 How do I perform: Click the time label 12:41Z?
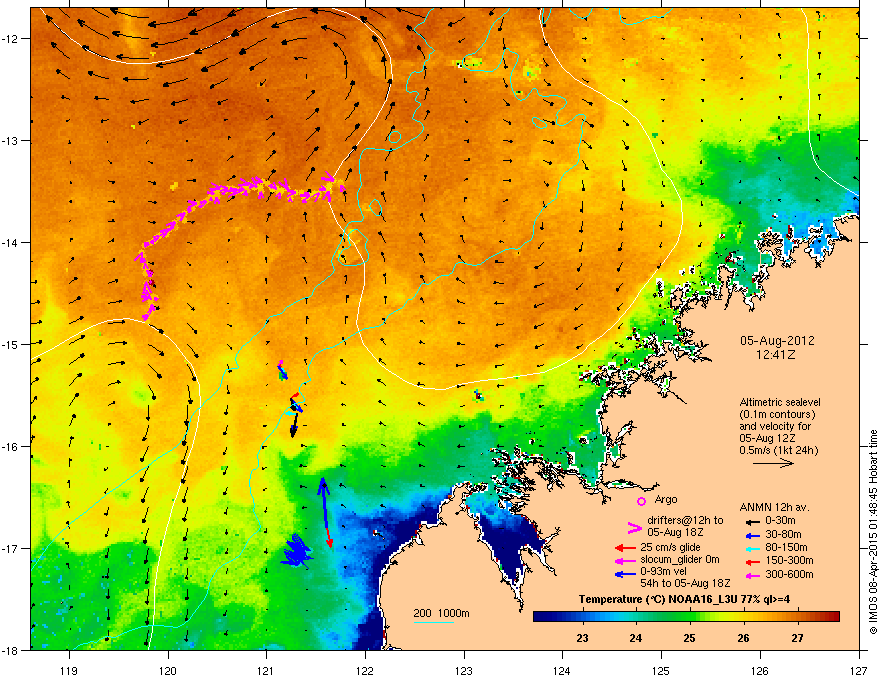(x=776, y=355)
